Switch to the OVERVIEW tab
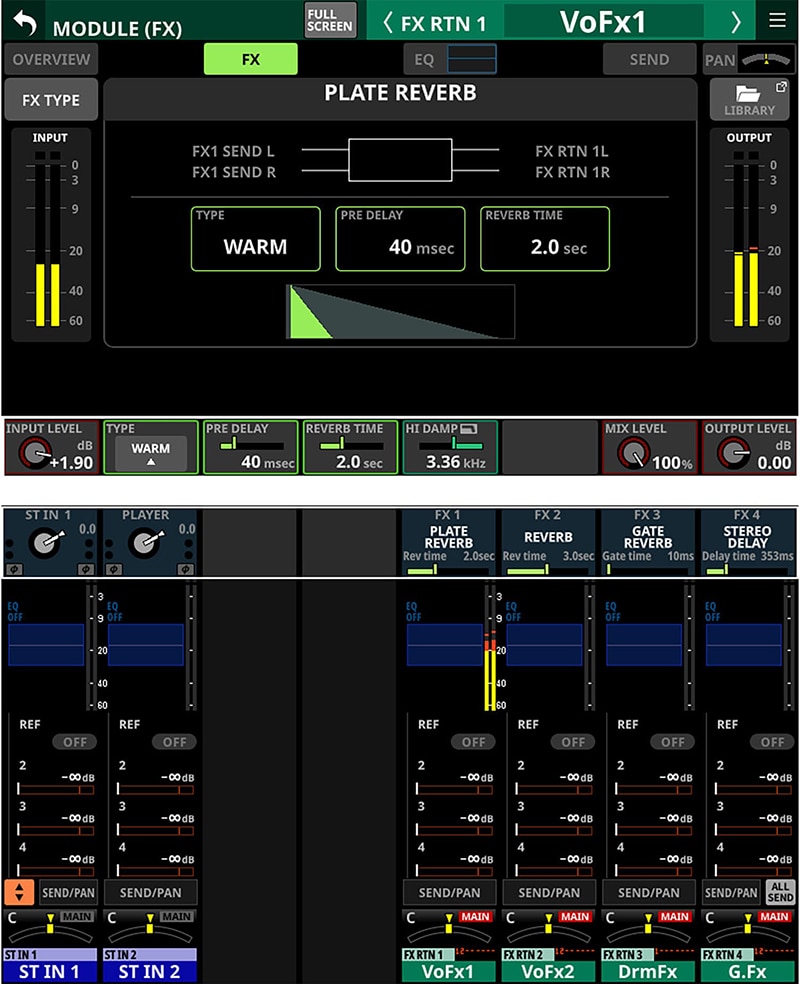The height and width of the screenshot is (984, 800). click(51, 59)
